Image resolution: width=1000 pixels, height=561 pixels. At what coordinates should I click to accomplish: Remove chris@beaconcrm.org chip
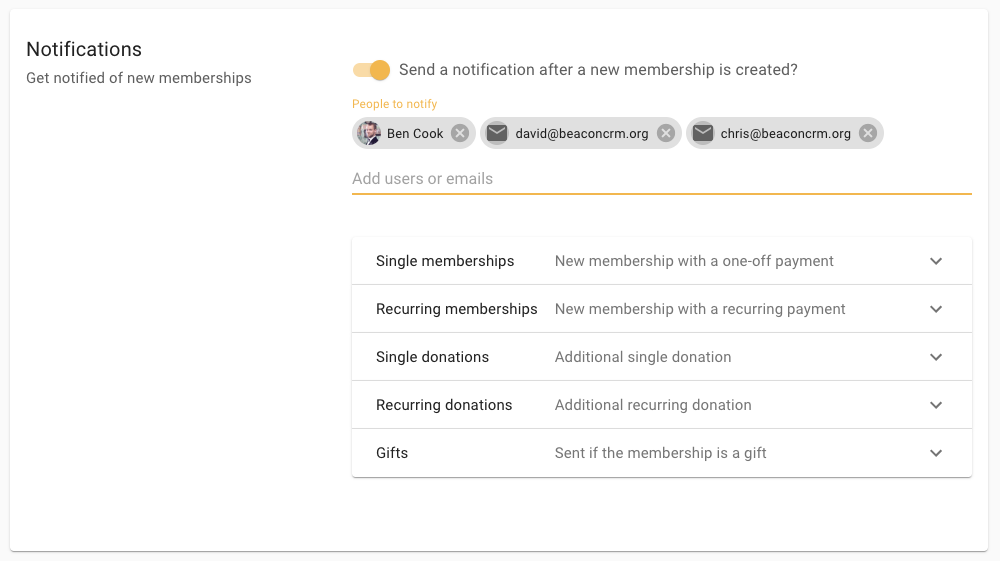(x=868, y=134)
